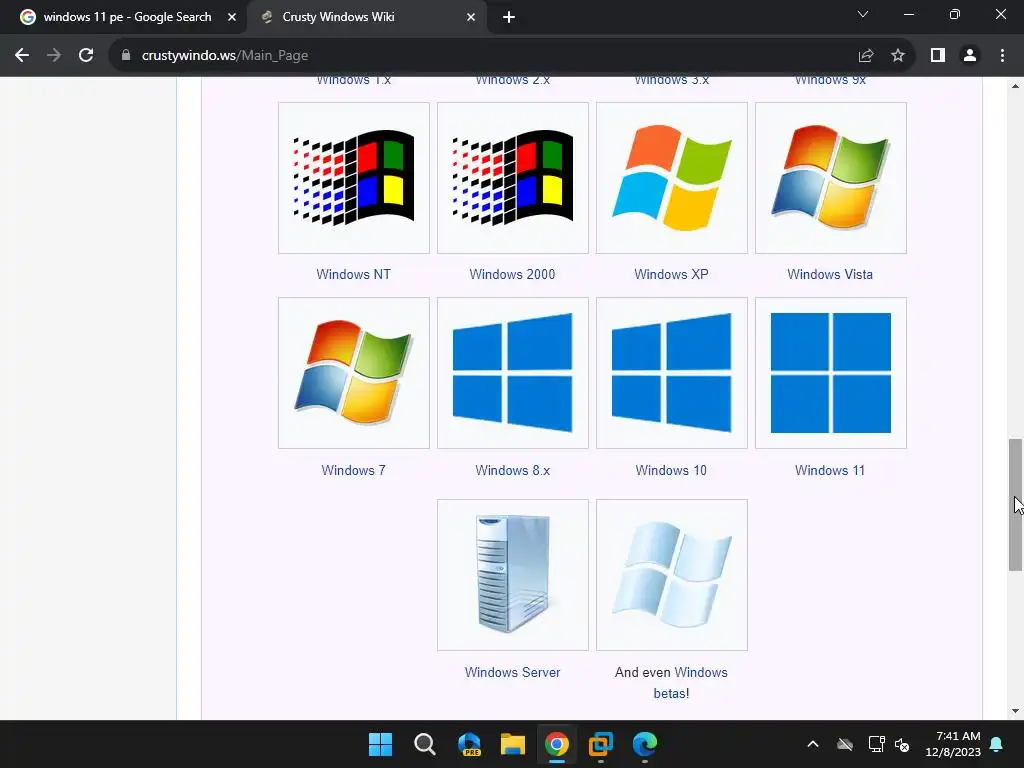Open the Windows Start menu
Viewport: 1024px width, 768px height.
click(380, 744)
